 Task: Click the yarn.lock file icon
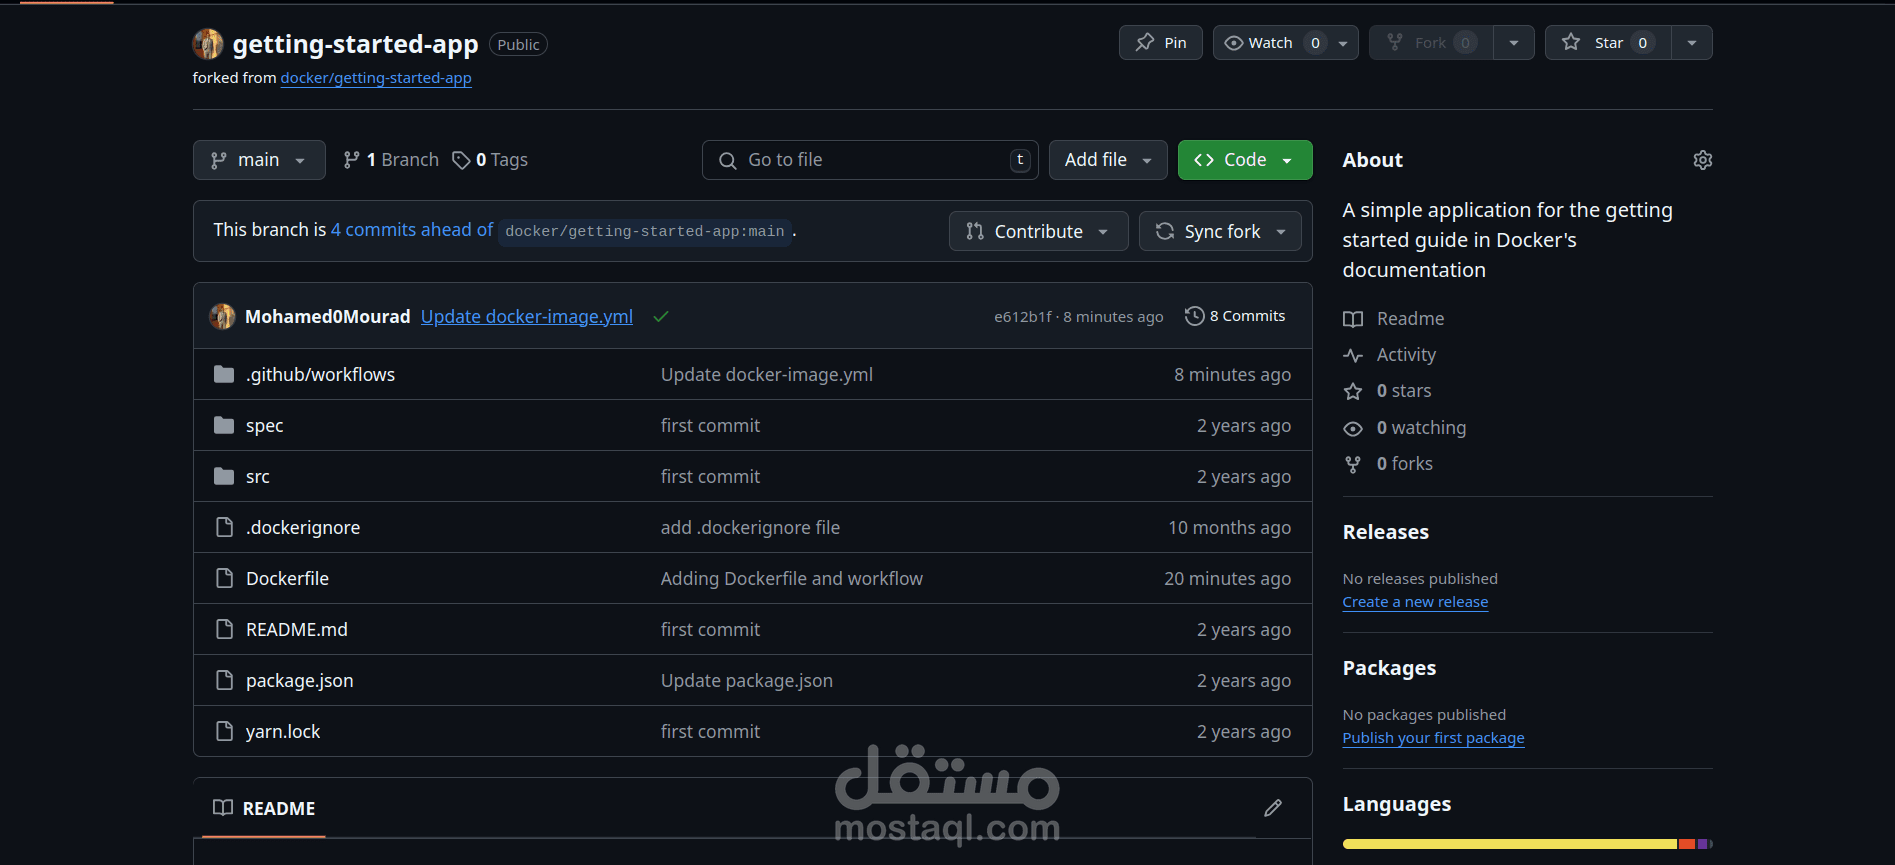[225, 731]
